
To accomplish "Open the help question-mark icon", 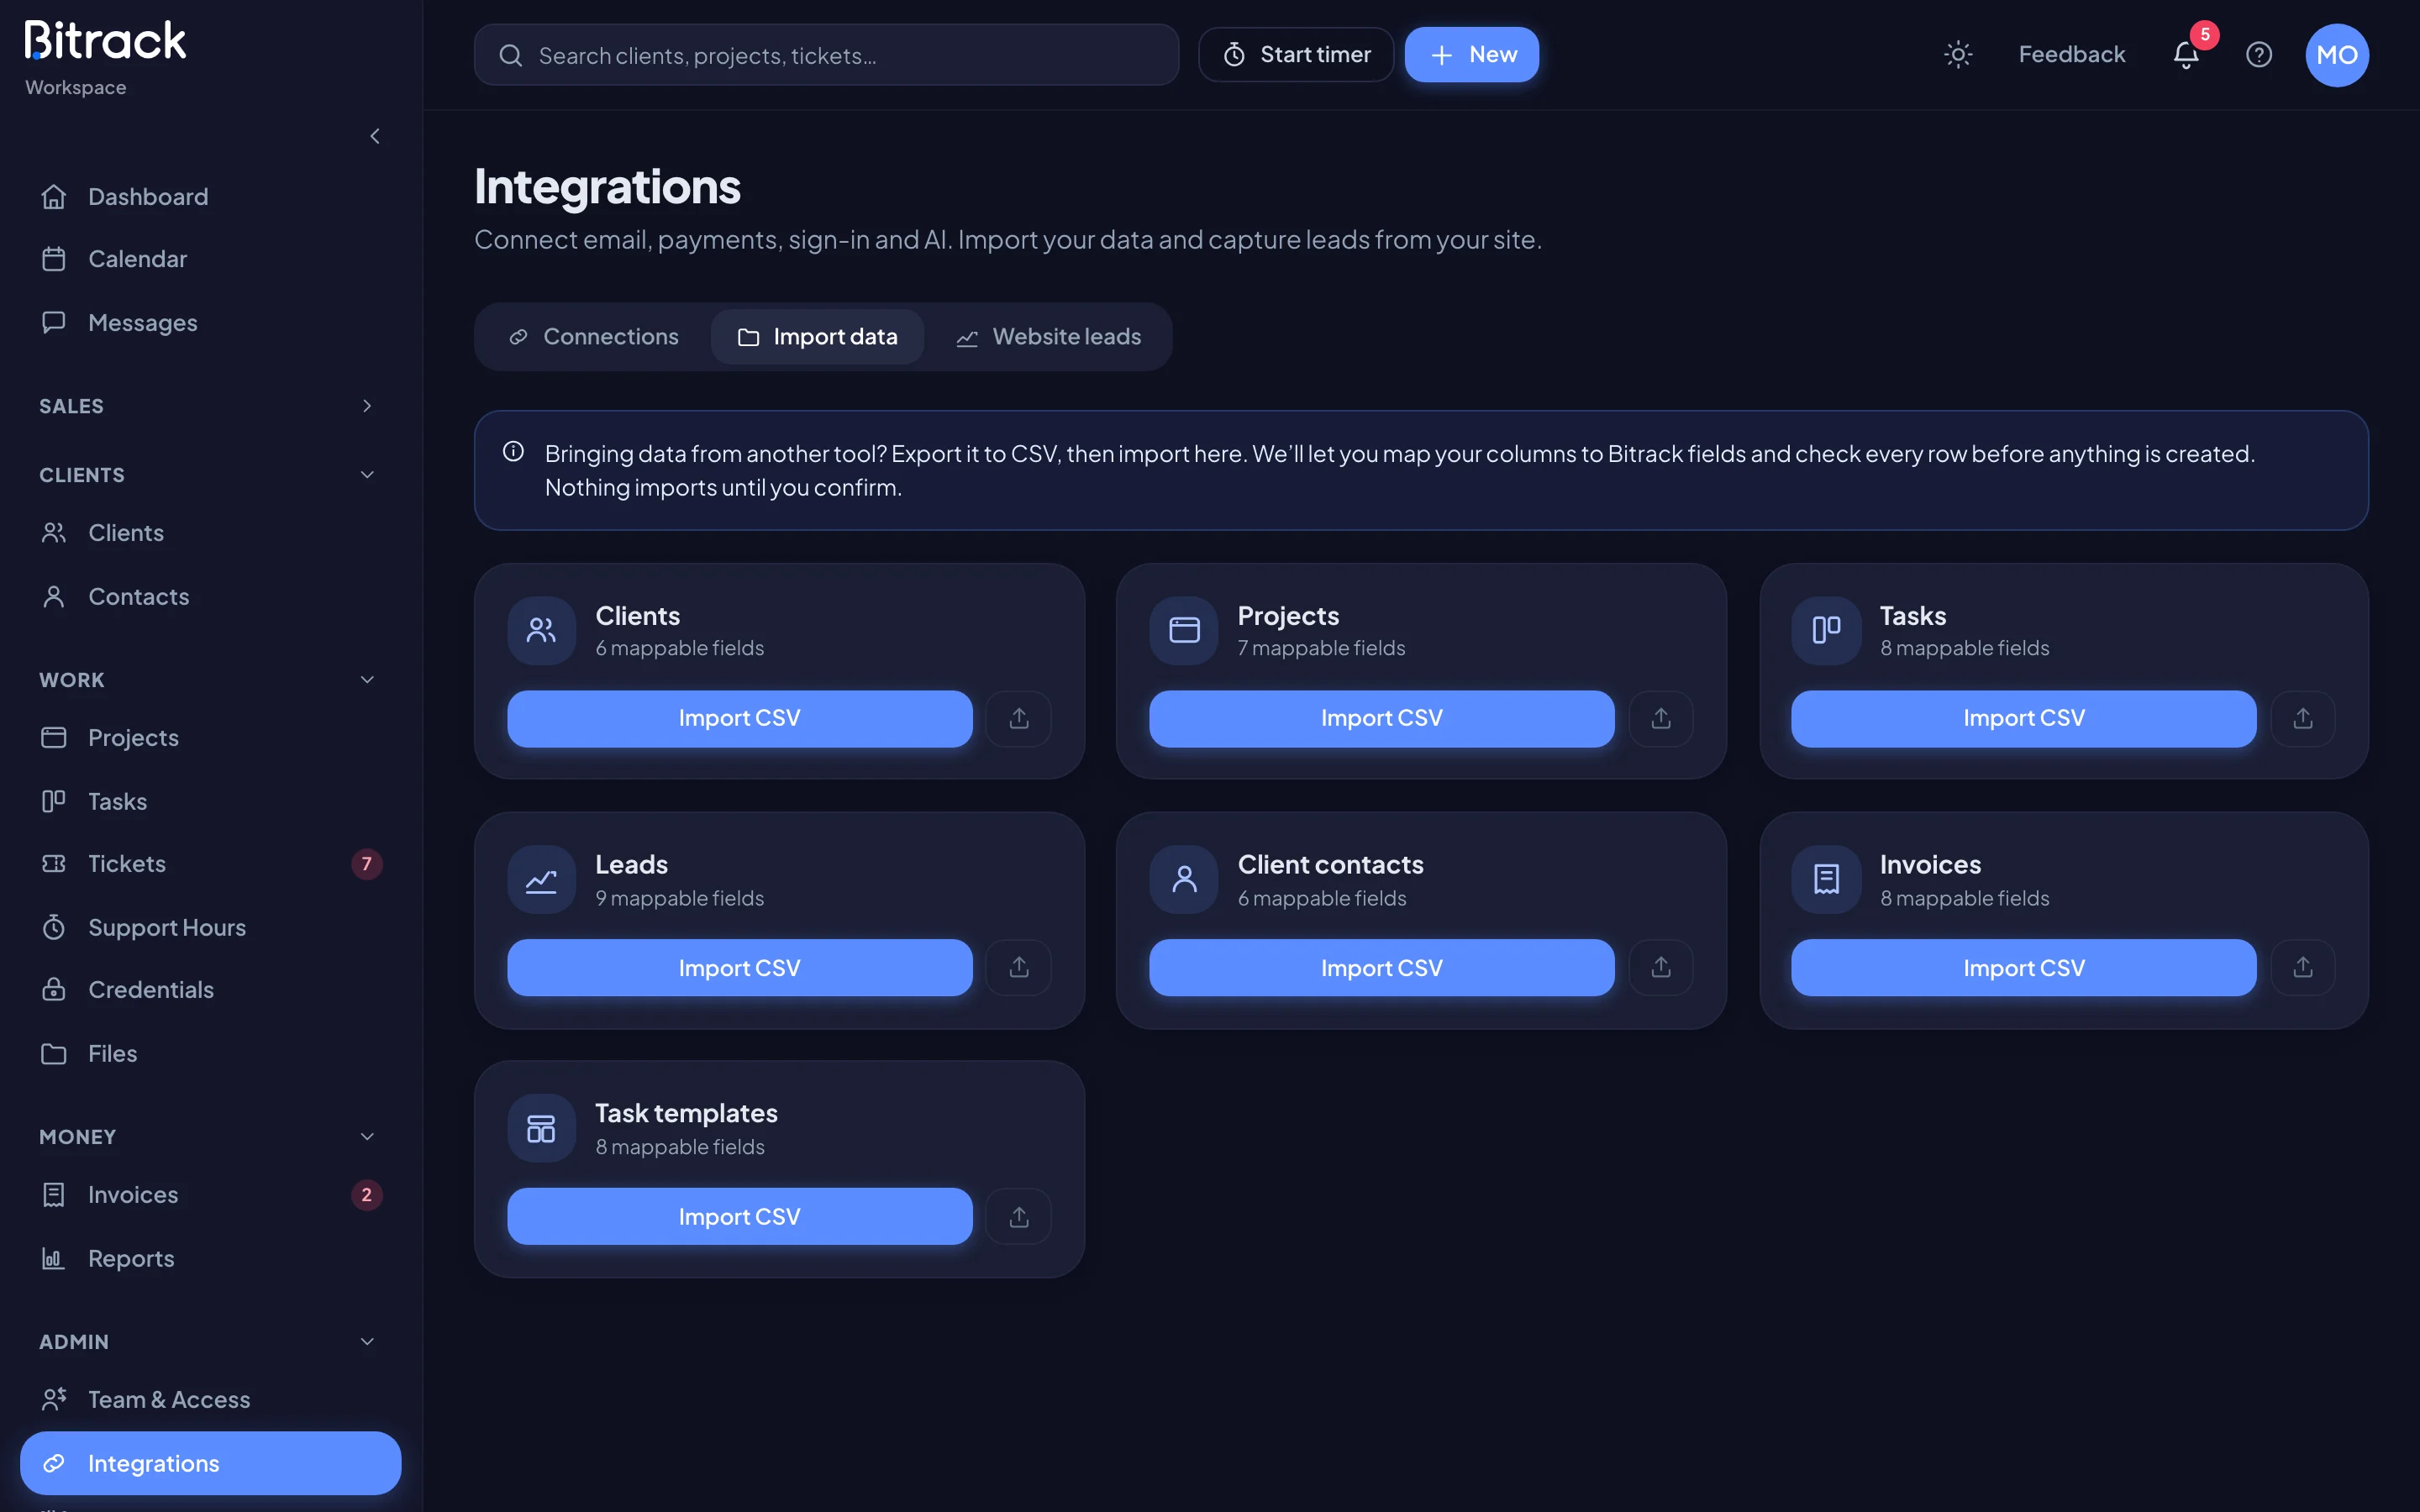I will coord(2258,55).
